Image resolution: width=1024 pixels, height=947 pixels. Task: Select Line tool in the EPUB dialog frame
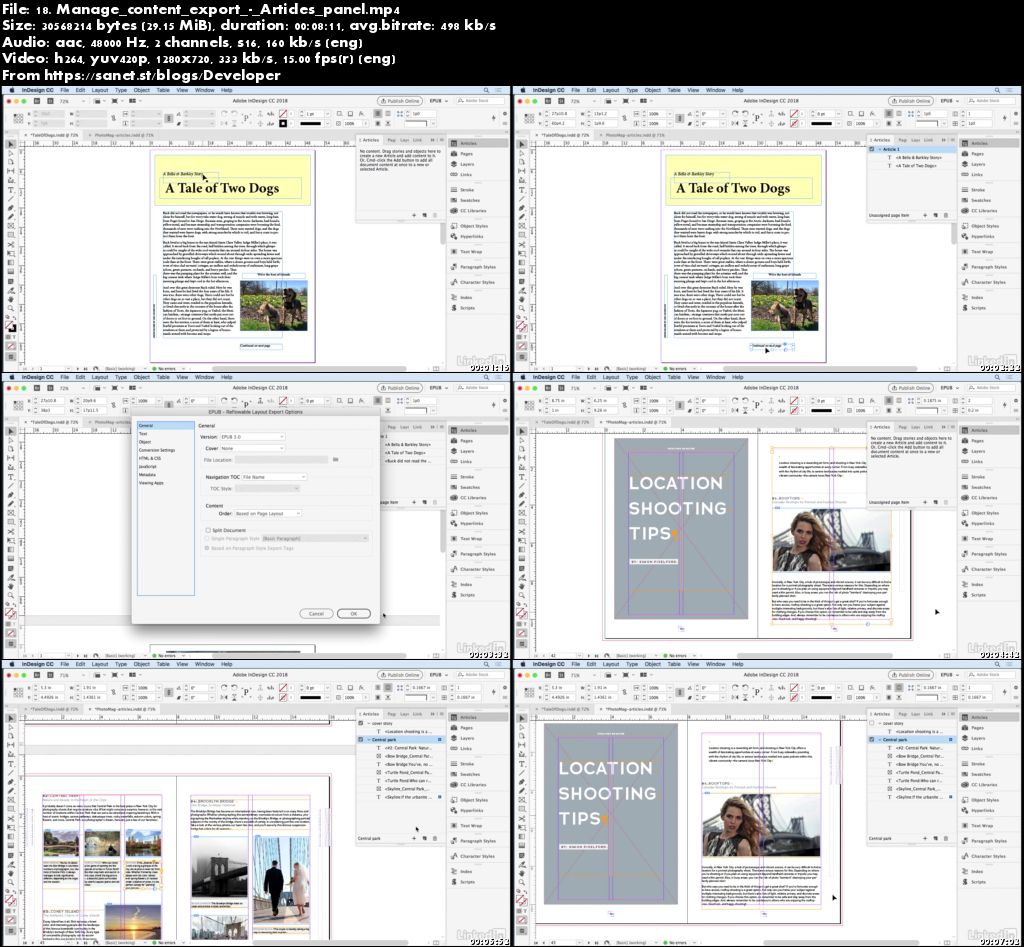pyautogui.click(x=10, y=485)
